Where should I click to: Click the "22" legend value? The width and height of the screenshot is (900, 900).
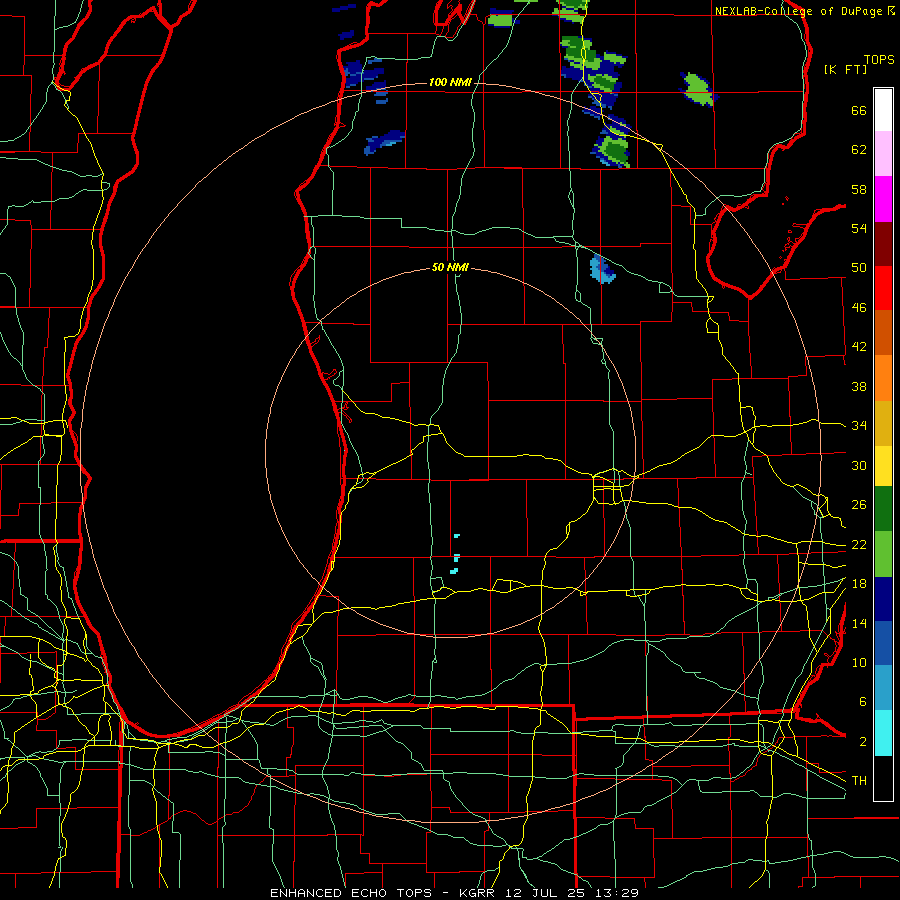click(x=859, y=545)
